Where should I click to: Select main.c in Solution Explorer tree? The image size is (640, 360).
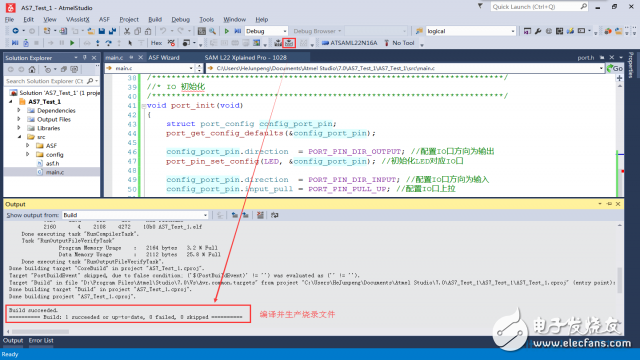55,172
